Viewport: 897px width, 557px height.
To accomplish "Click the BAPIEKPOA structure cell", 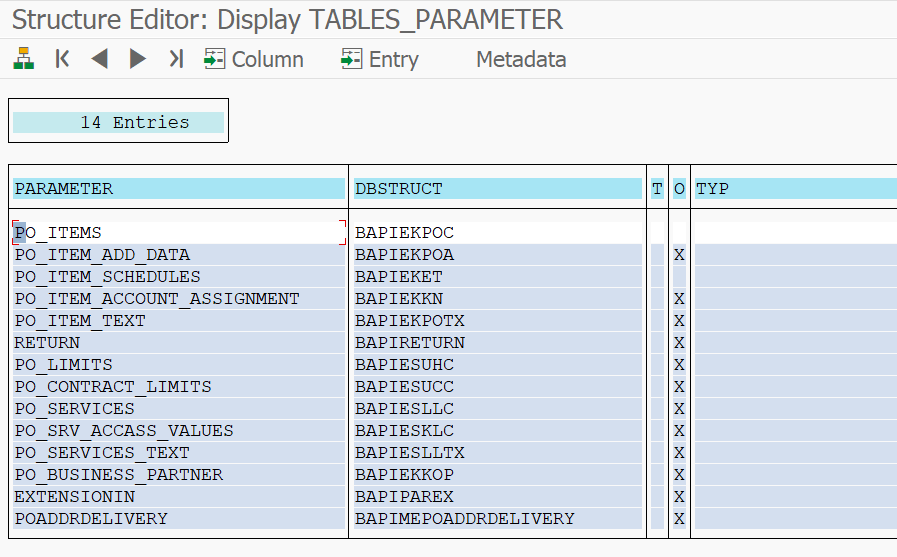I will coord(498,254).
